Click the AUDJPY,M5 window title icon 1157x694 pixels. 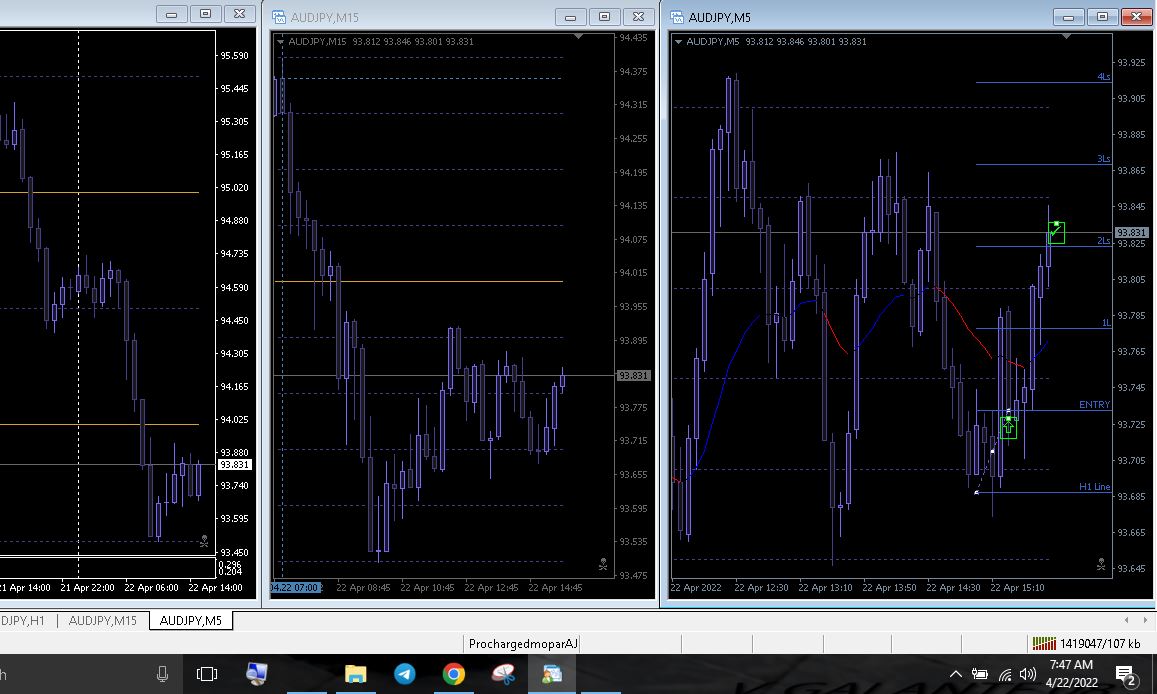click(x=677, y=17)
